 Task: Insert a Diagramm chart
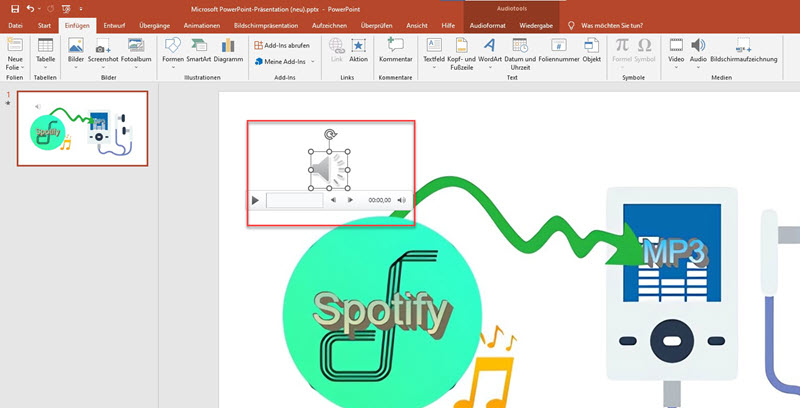point(228,45)
